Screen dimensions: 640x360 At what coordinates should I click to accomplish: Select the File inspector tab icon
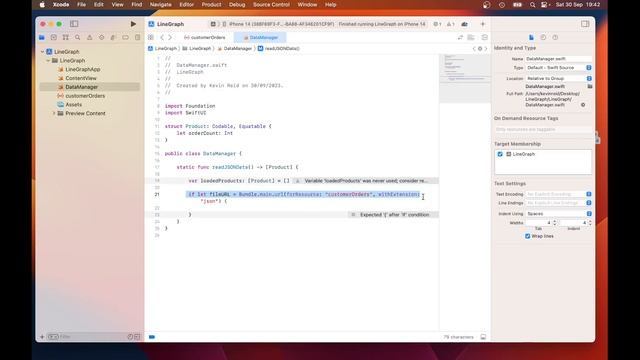(531, 38)
